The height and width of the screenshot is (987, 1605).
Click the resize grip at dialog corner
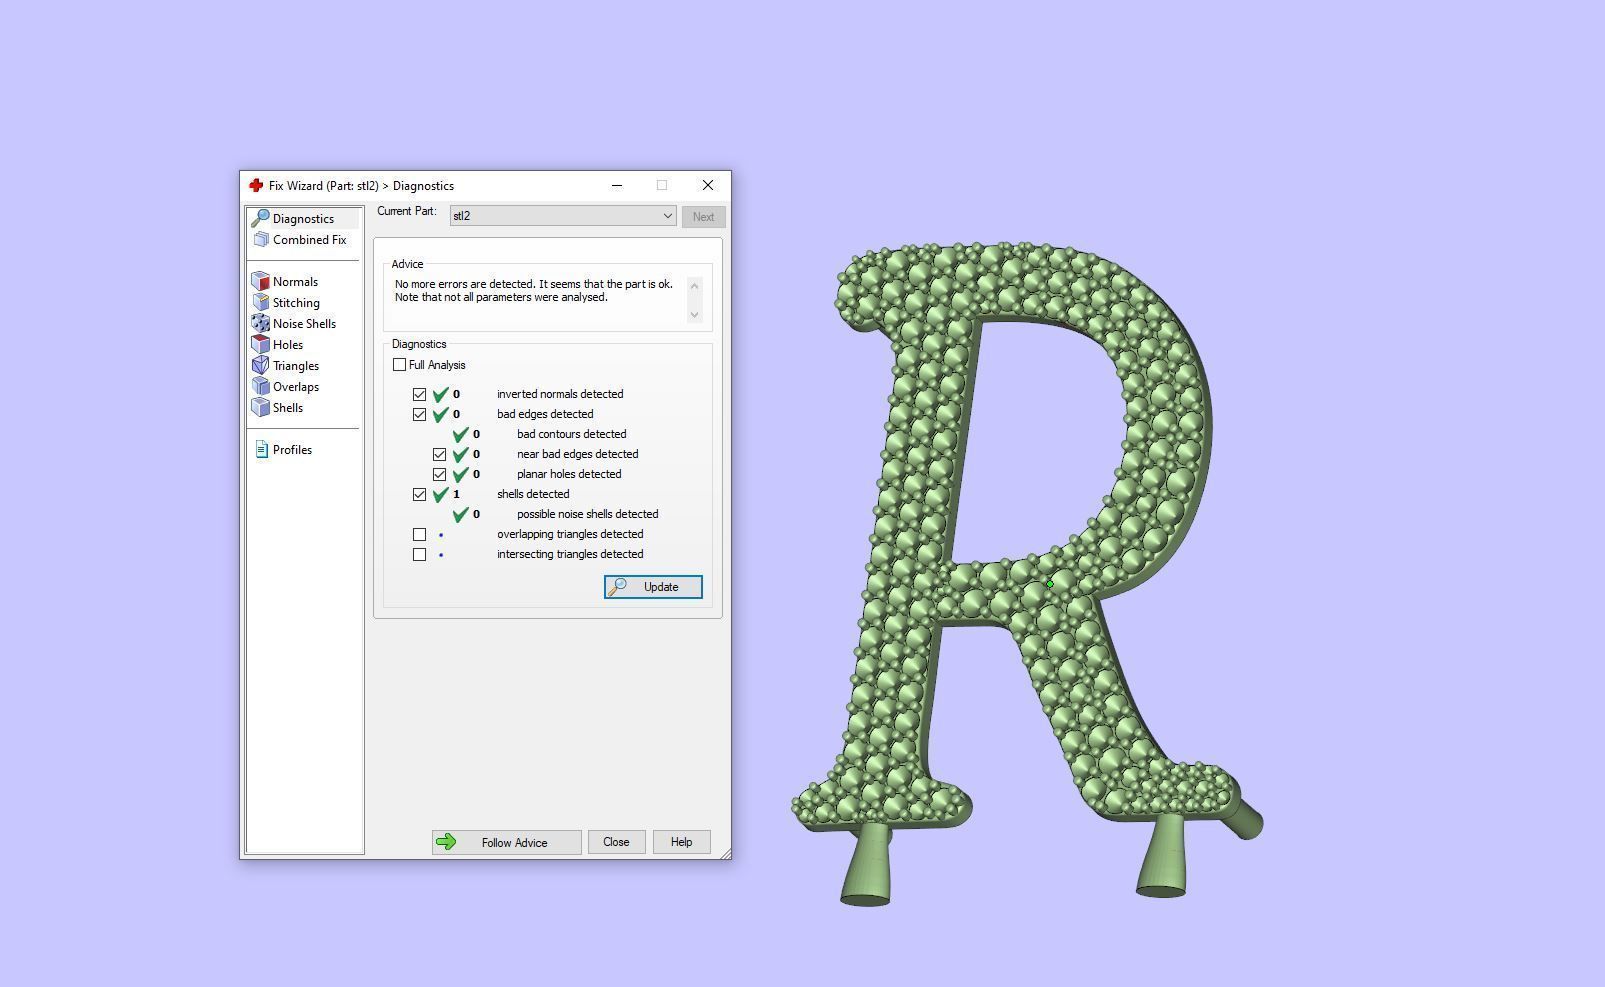point(725,852)
